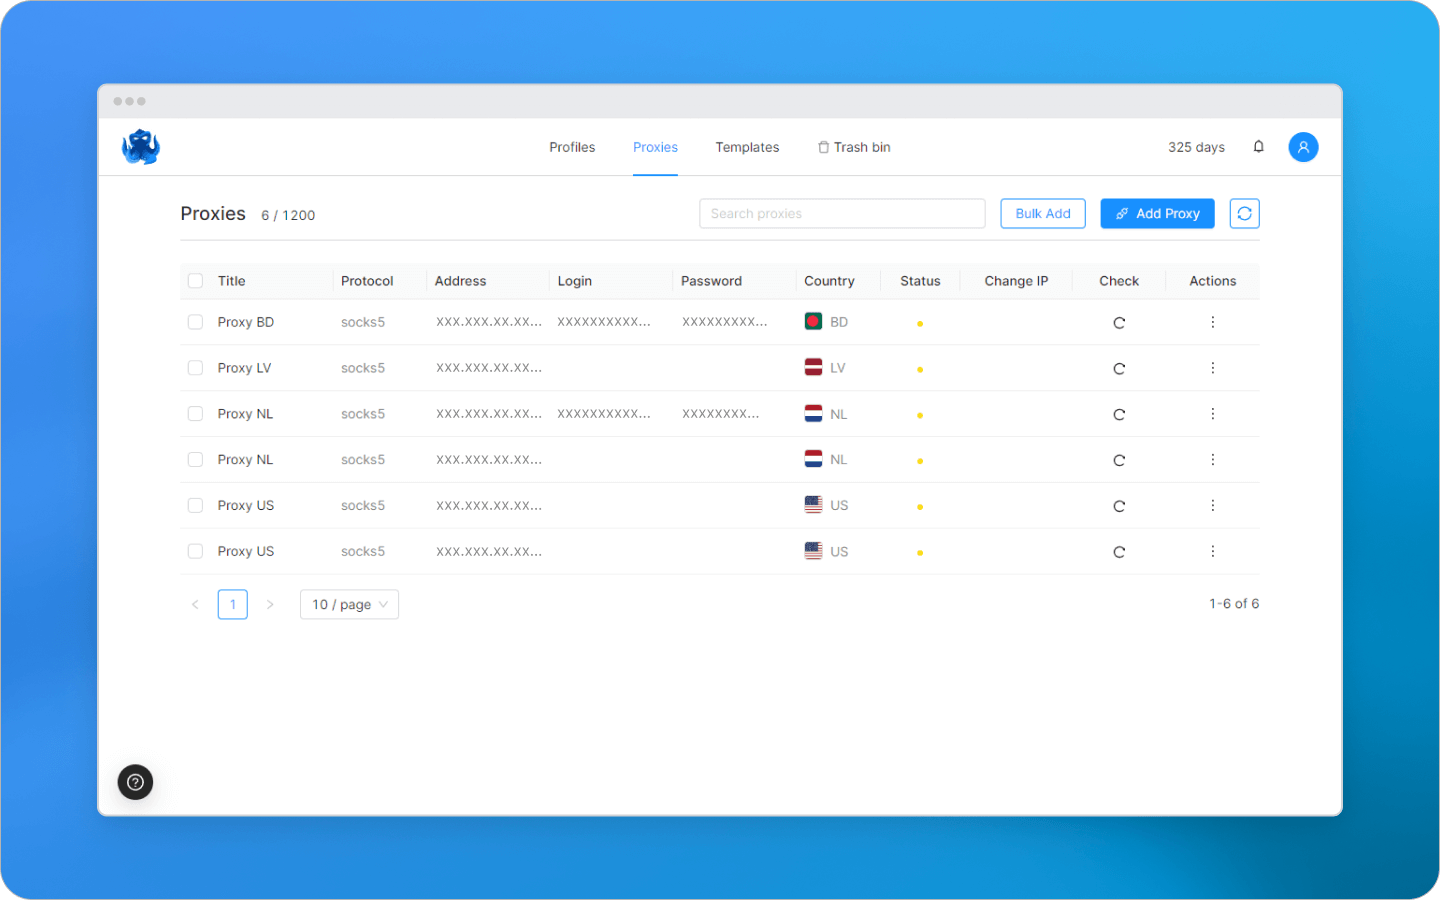The image size is (1440, 900).
Task: Click the blue octopus logo
Action: click(141, 147)
